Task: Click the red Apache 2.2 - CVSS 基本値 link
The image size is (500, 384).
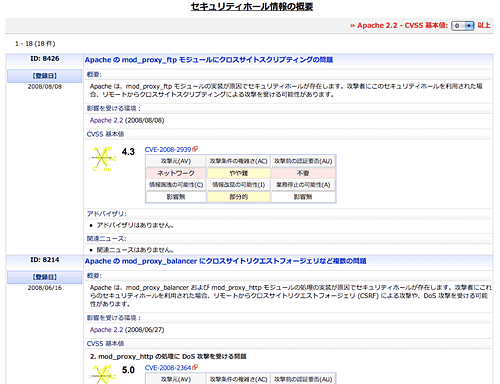Action: click(399, 26)
